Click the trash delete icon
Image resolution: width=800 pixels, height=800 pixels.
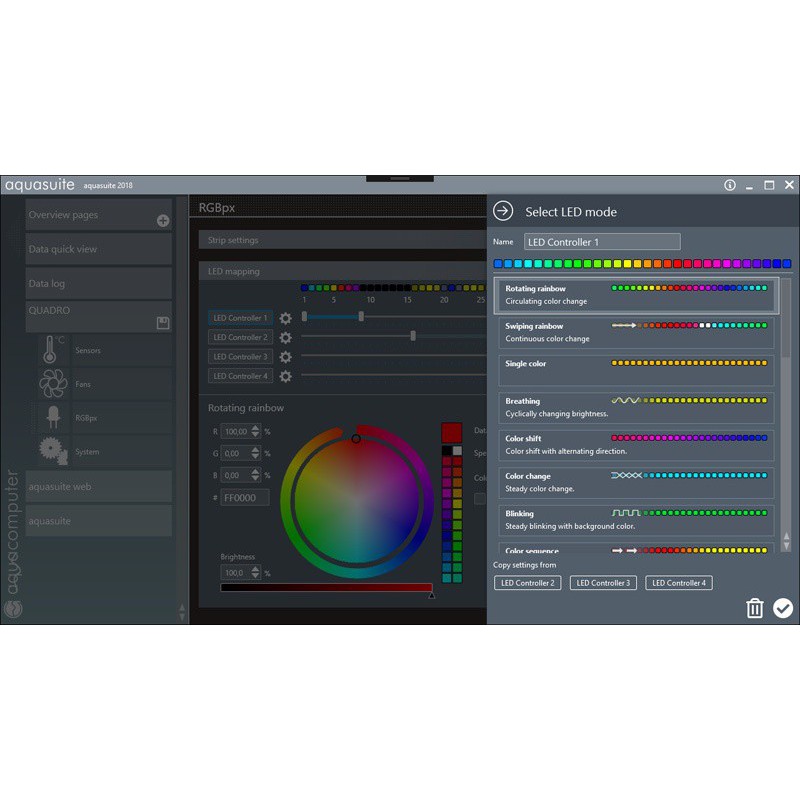point(755,608)
